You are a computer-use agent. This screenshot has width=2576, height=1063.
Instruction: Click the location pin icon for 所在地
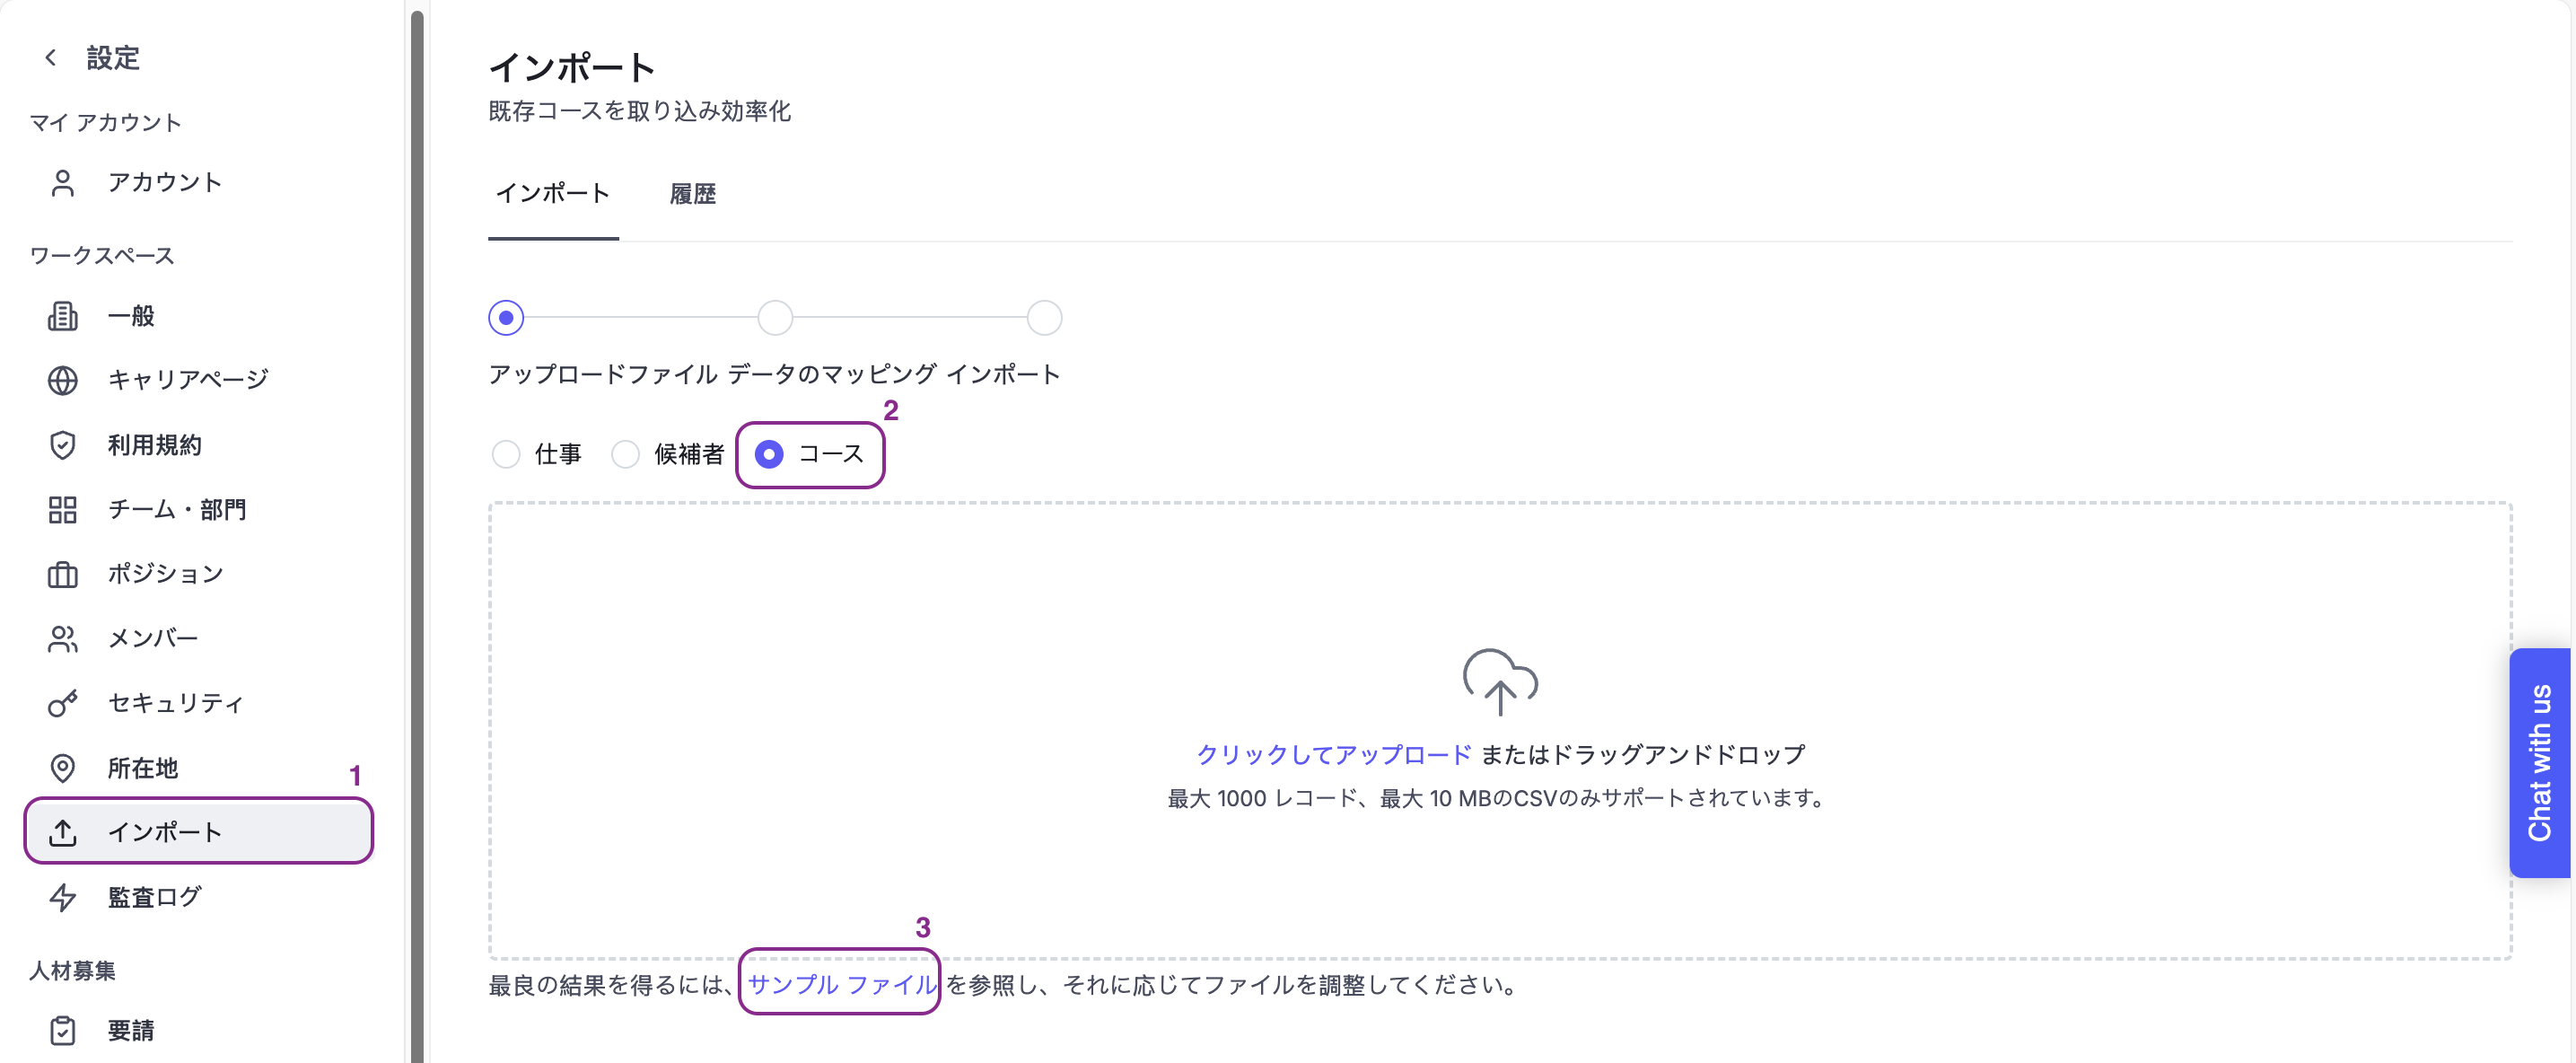pos(63,768)
